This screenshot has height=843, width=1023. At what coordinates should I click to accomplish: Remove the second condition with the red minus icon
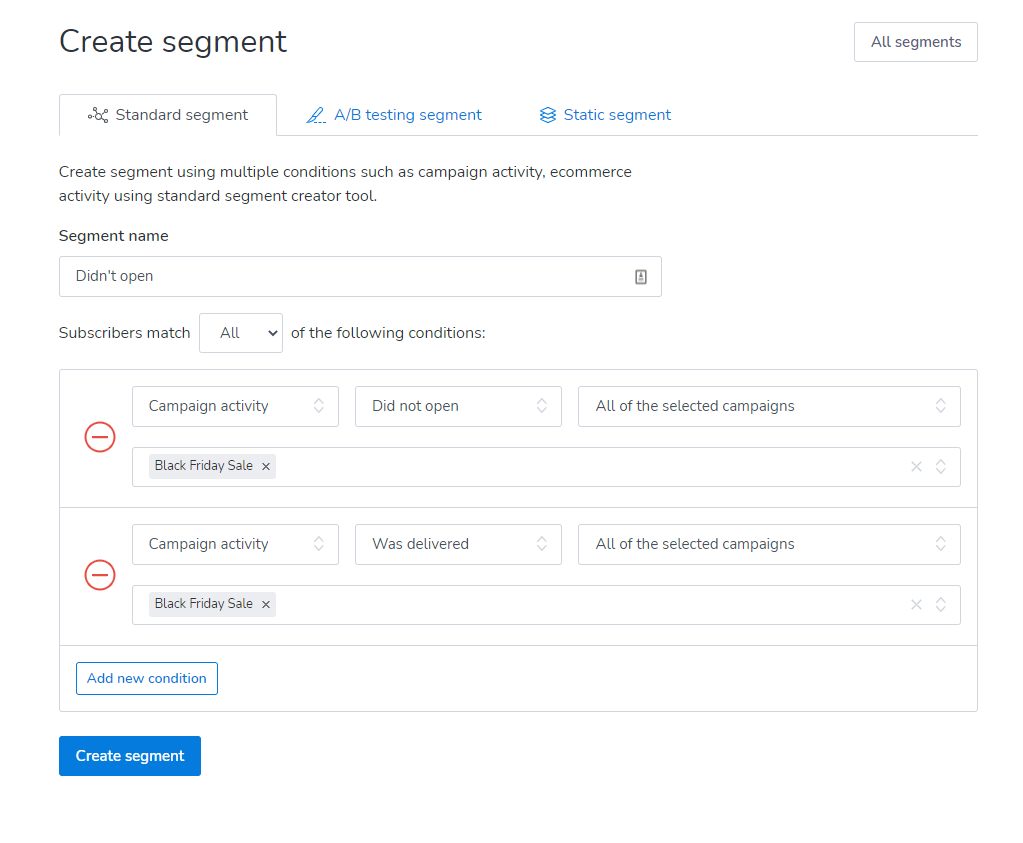pos(100,575)
